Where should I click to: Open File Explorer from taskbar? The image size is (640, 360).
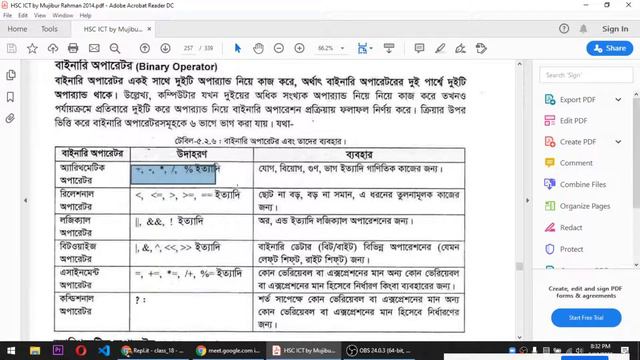tap(35, 351)
